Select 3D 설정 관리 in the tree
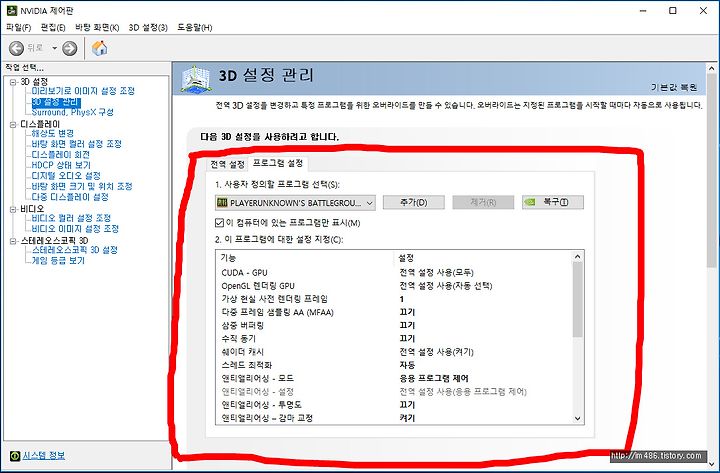720x473 pixels. [56, 101]
